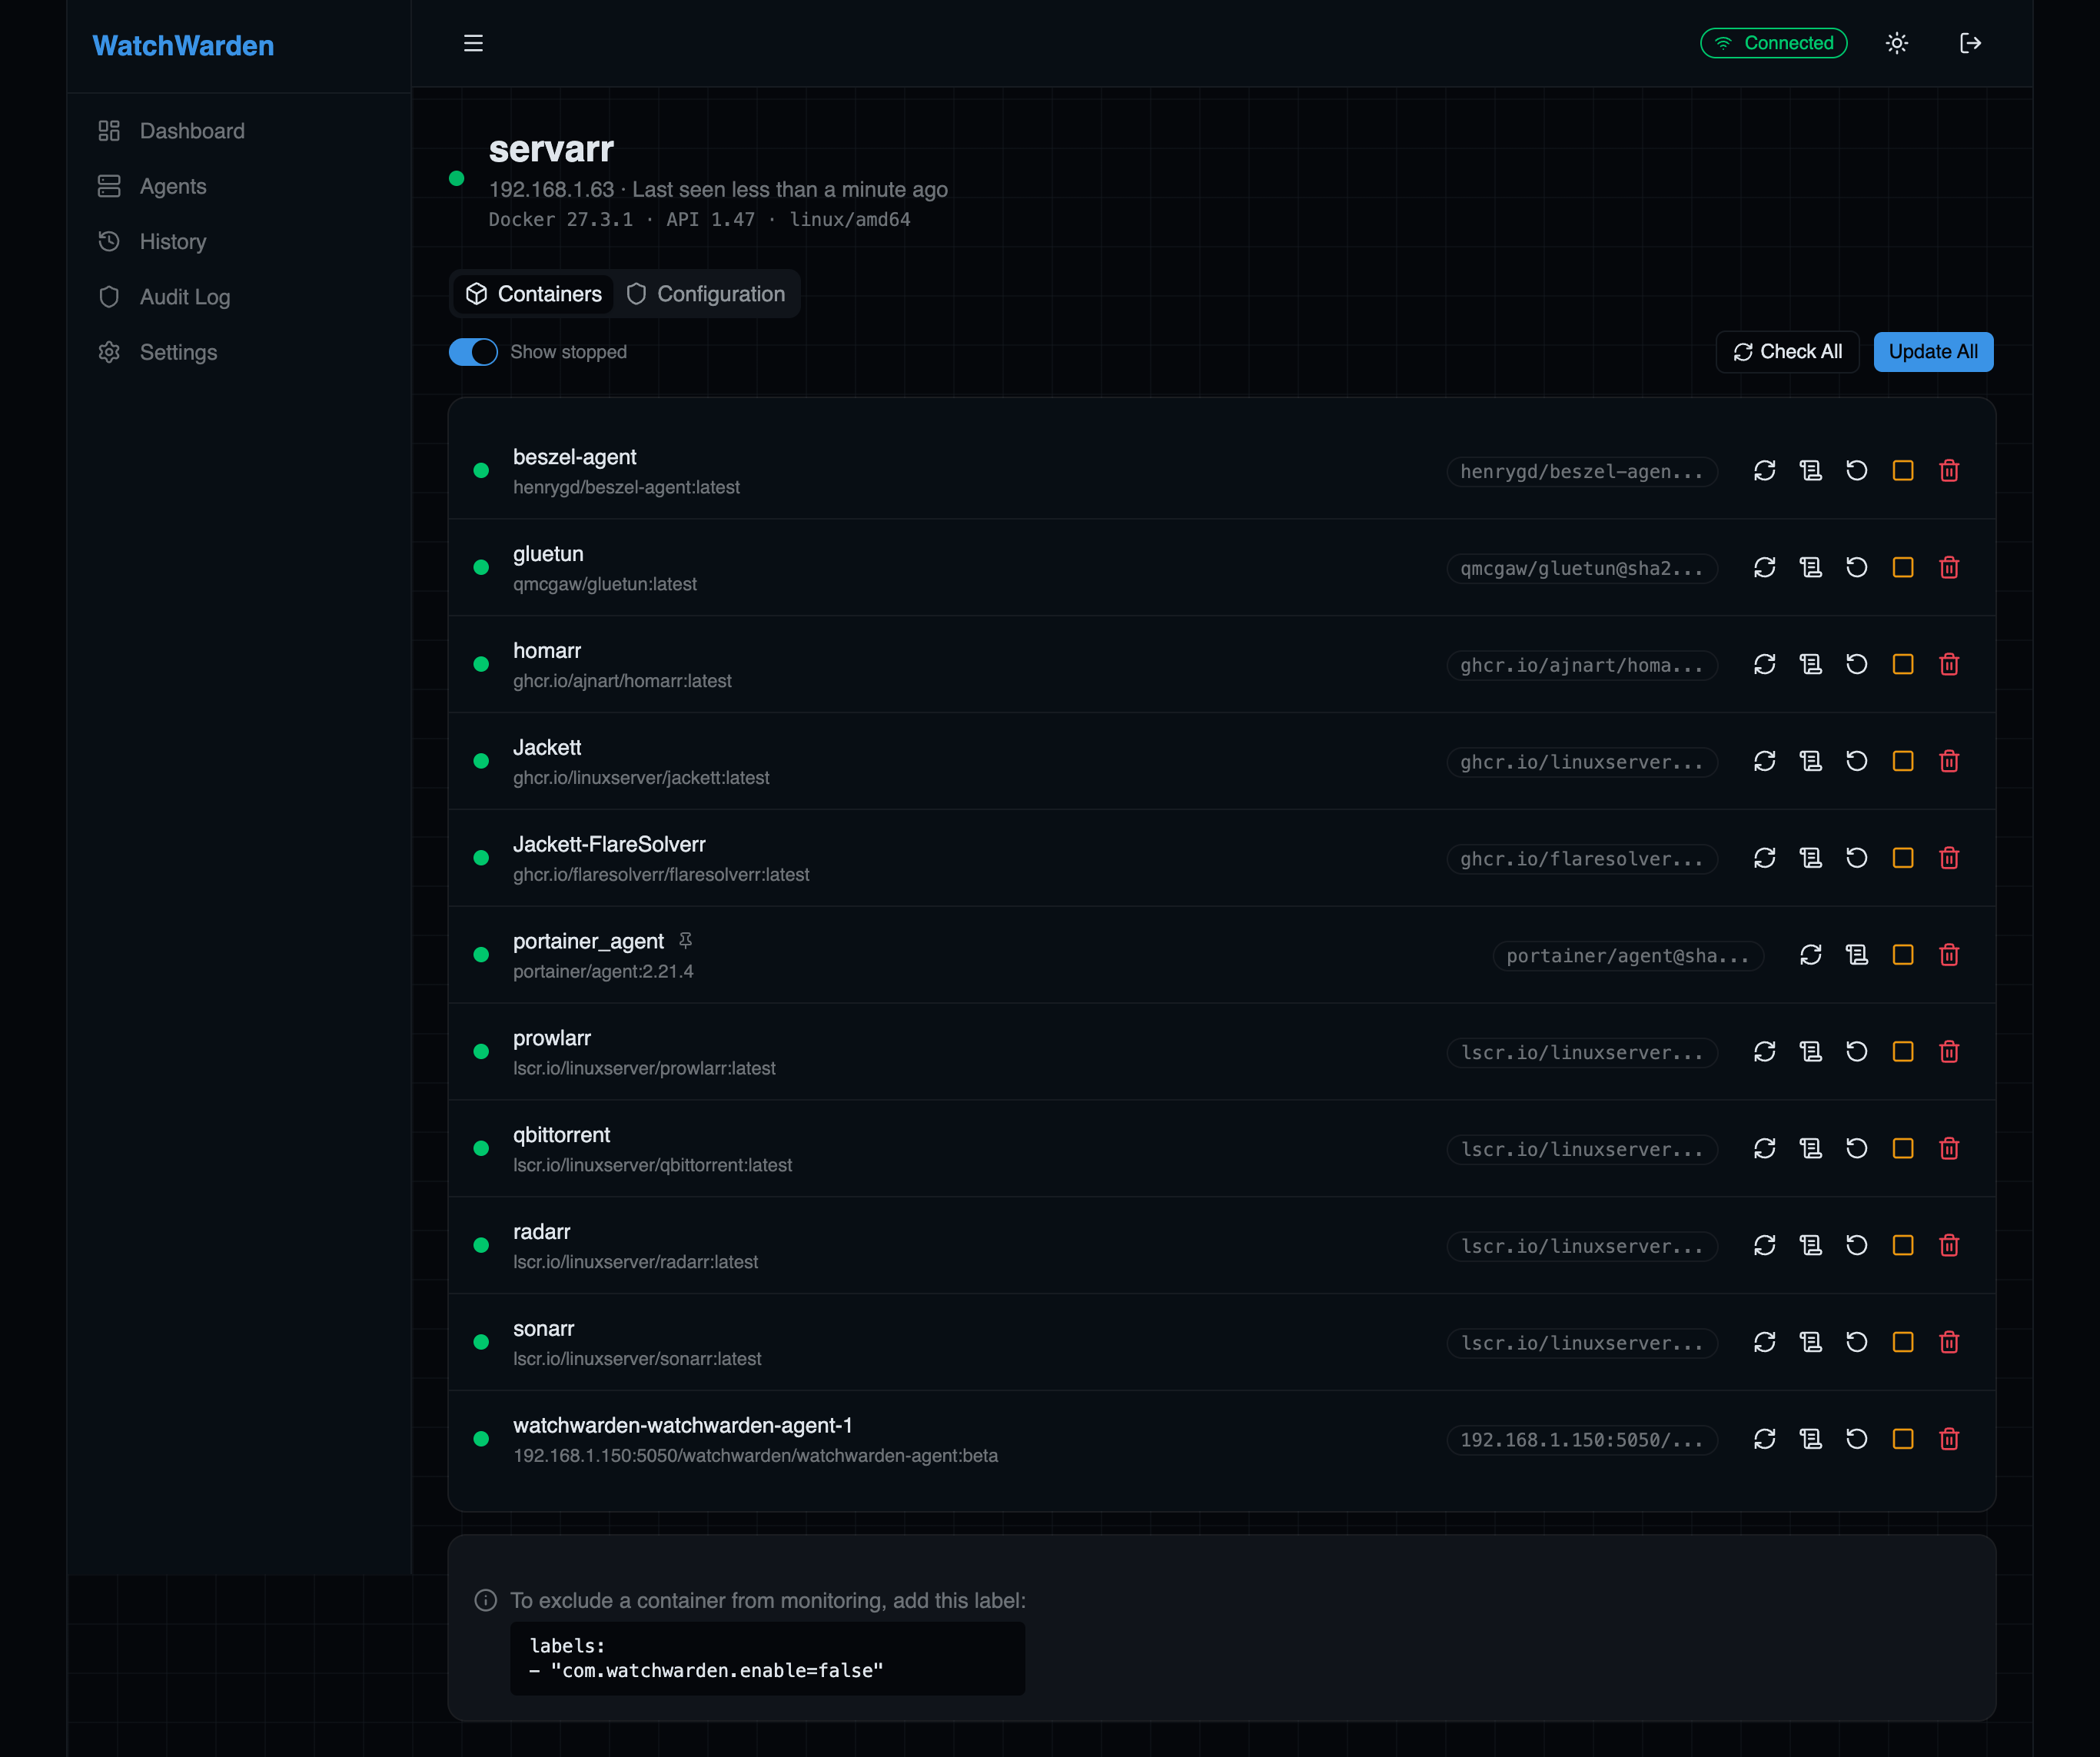
Task: Open the Audit Log page
Action: click(x=184, y=297)
